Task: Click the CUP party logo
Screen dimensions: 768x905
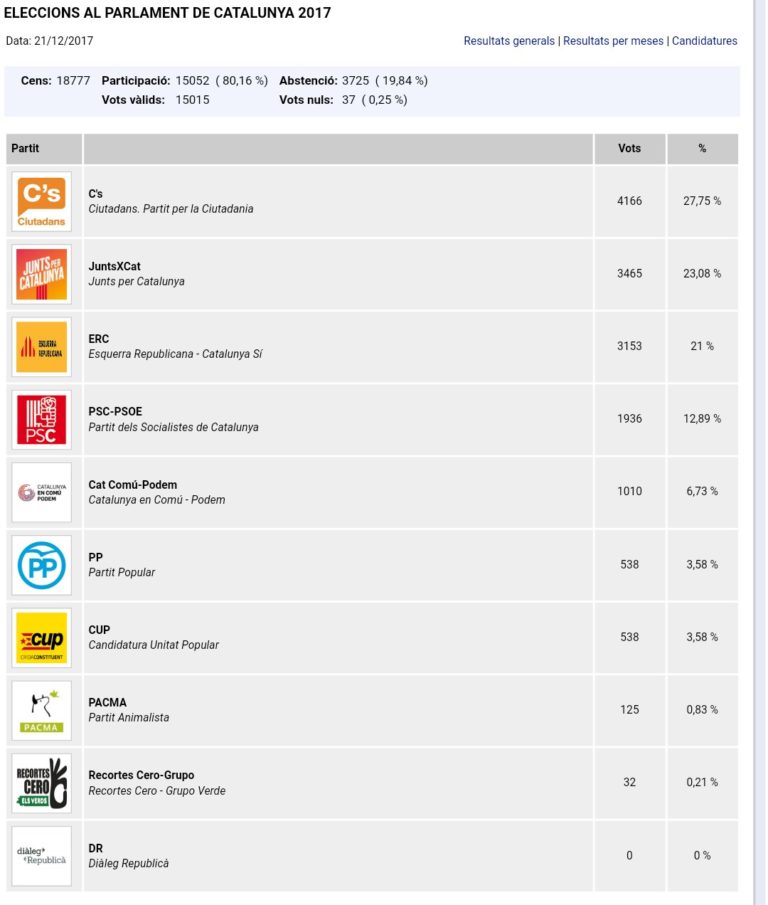Action: click(x=42, y=637)
